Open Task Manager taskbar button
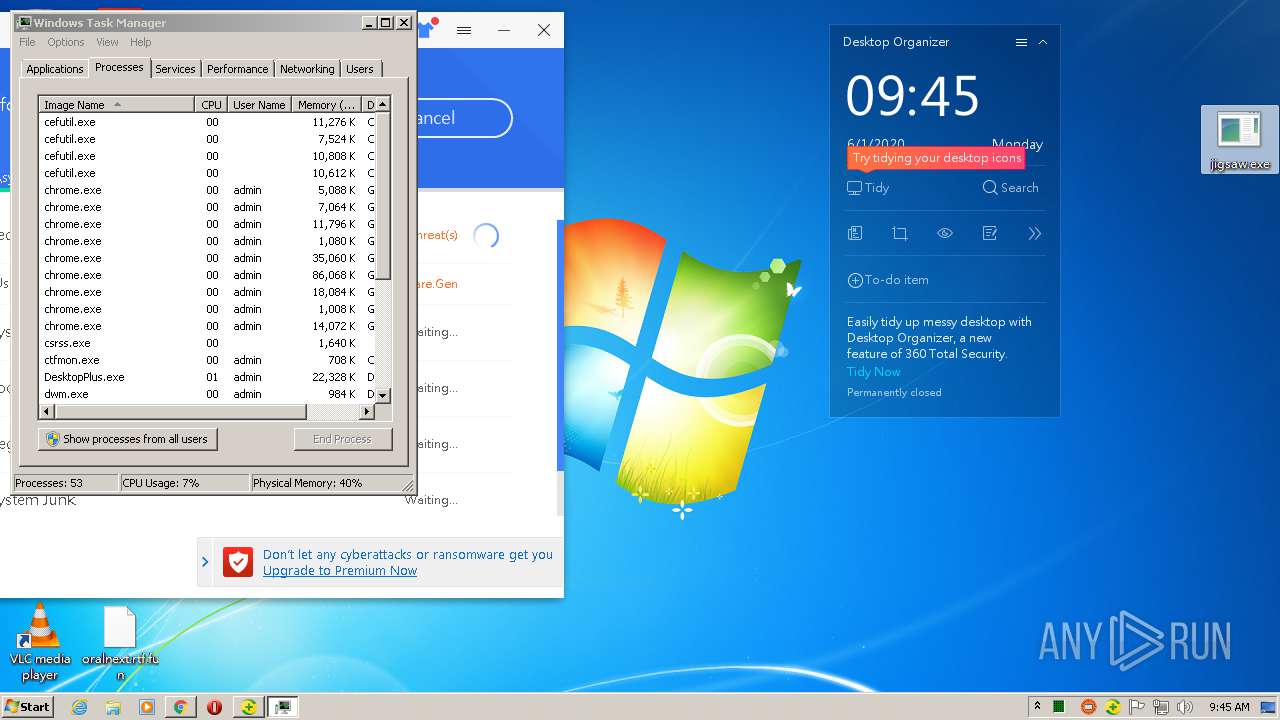 tap(284, 707)
